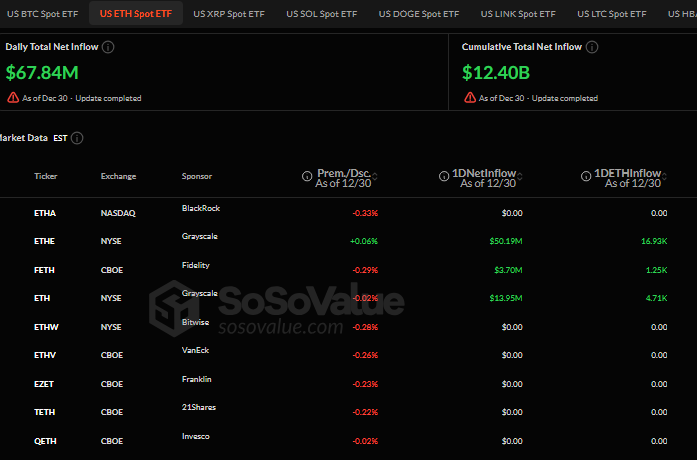Image resolution: width=697 pixels, height=460 pixels.
Task: Switch to US BTC Spot ETF tab
Action: click(43, 14)
